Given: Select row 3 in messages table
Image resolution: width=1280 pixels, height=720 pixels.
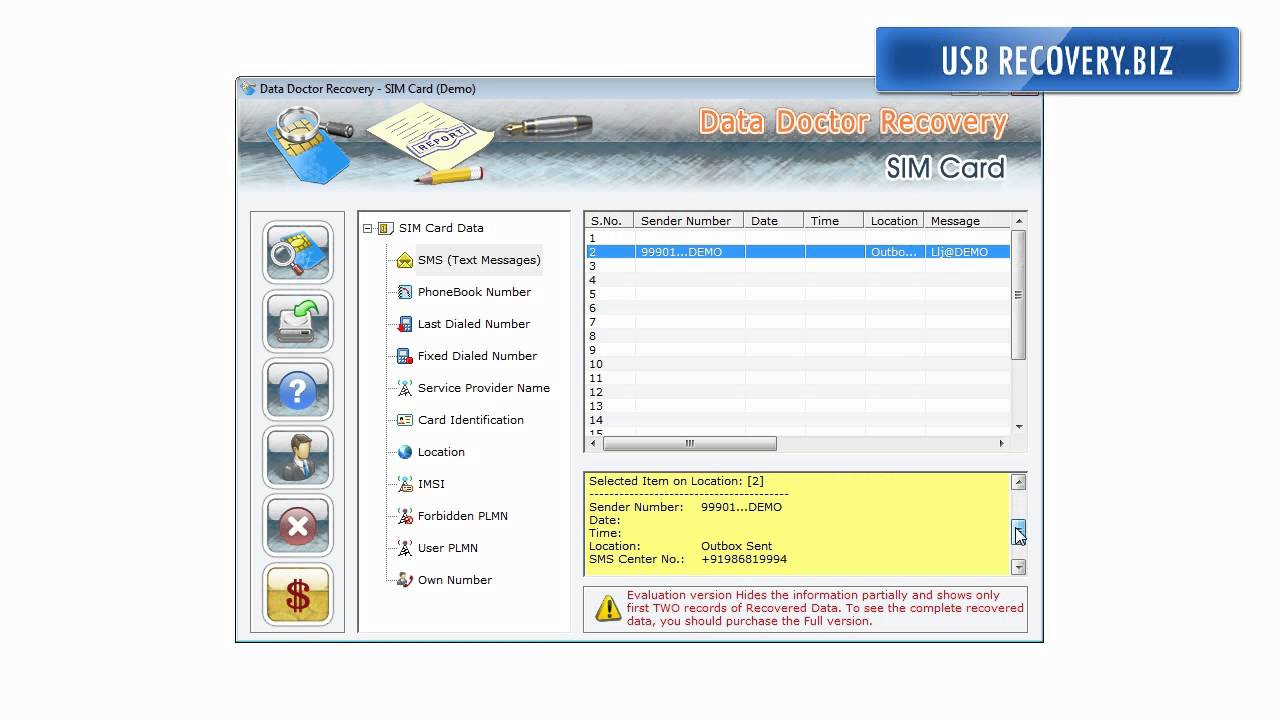Looking at the screenshot, I should tap(798, 266).
